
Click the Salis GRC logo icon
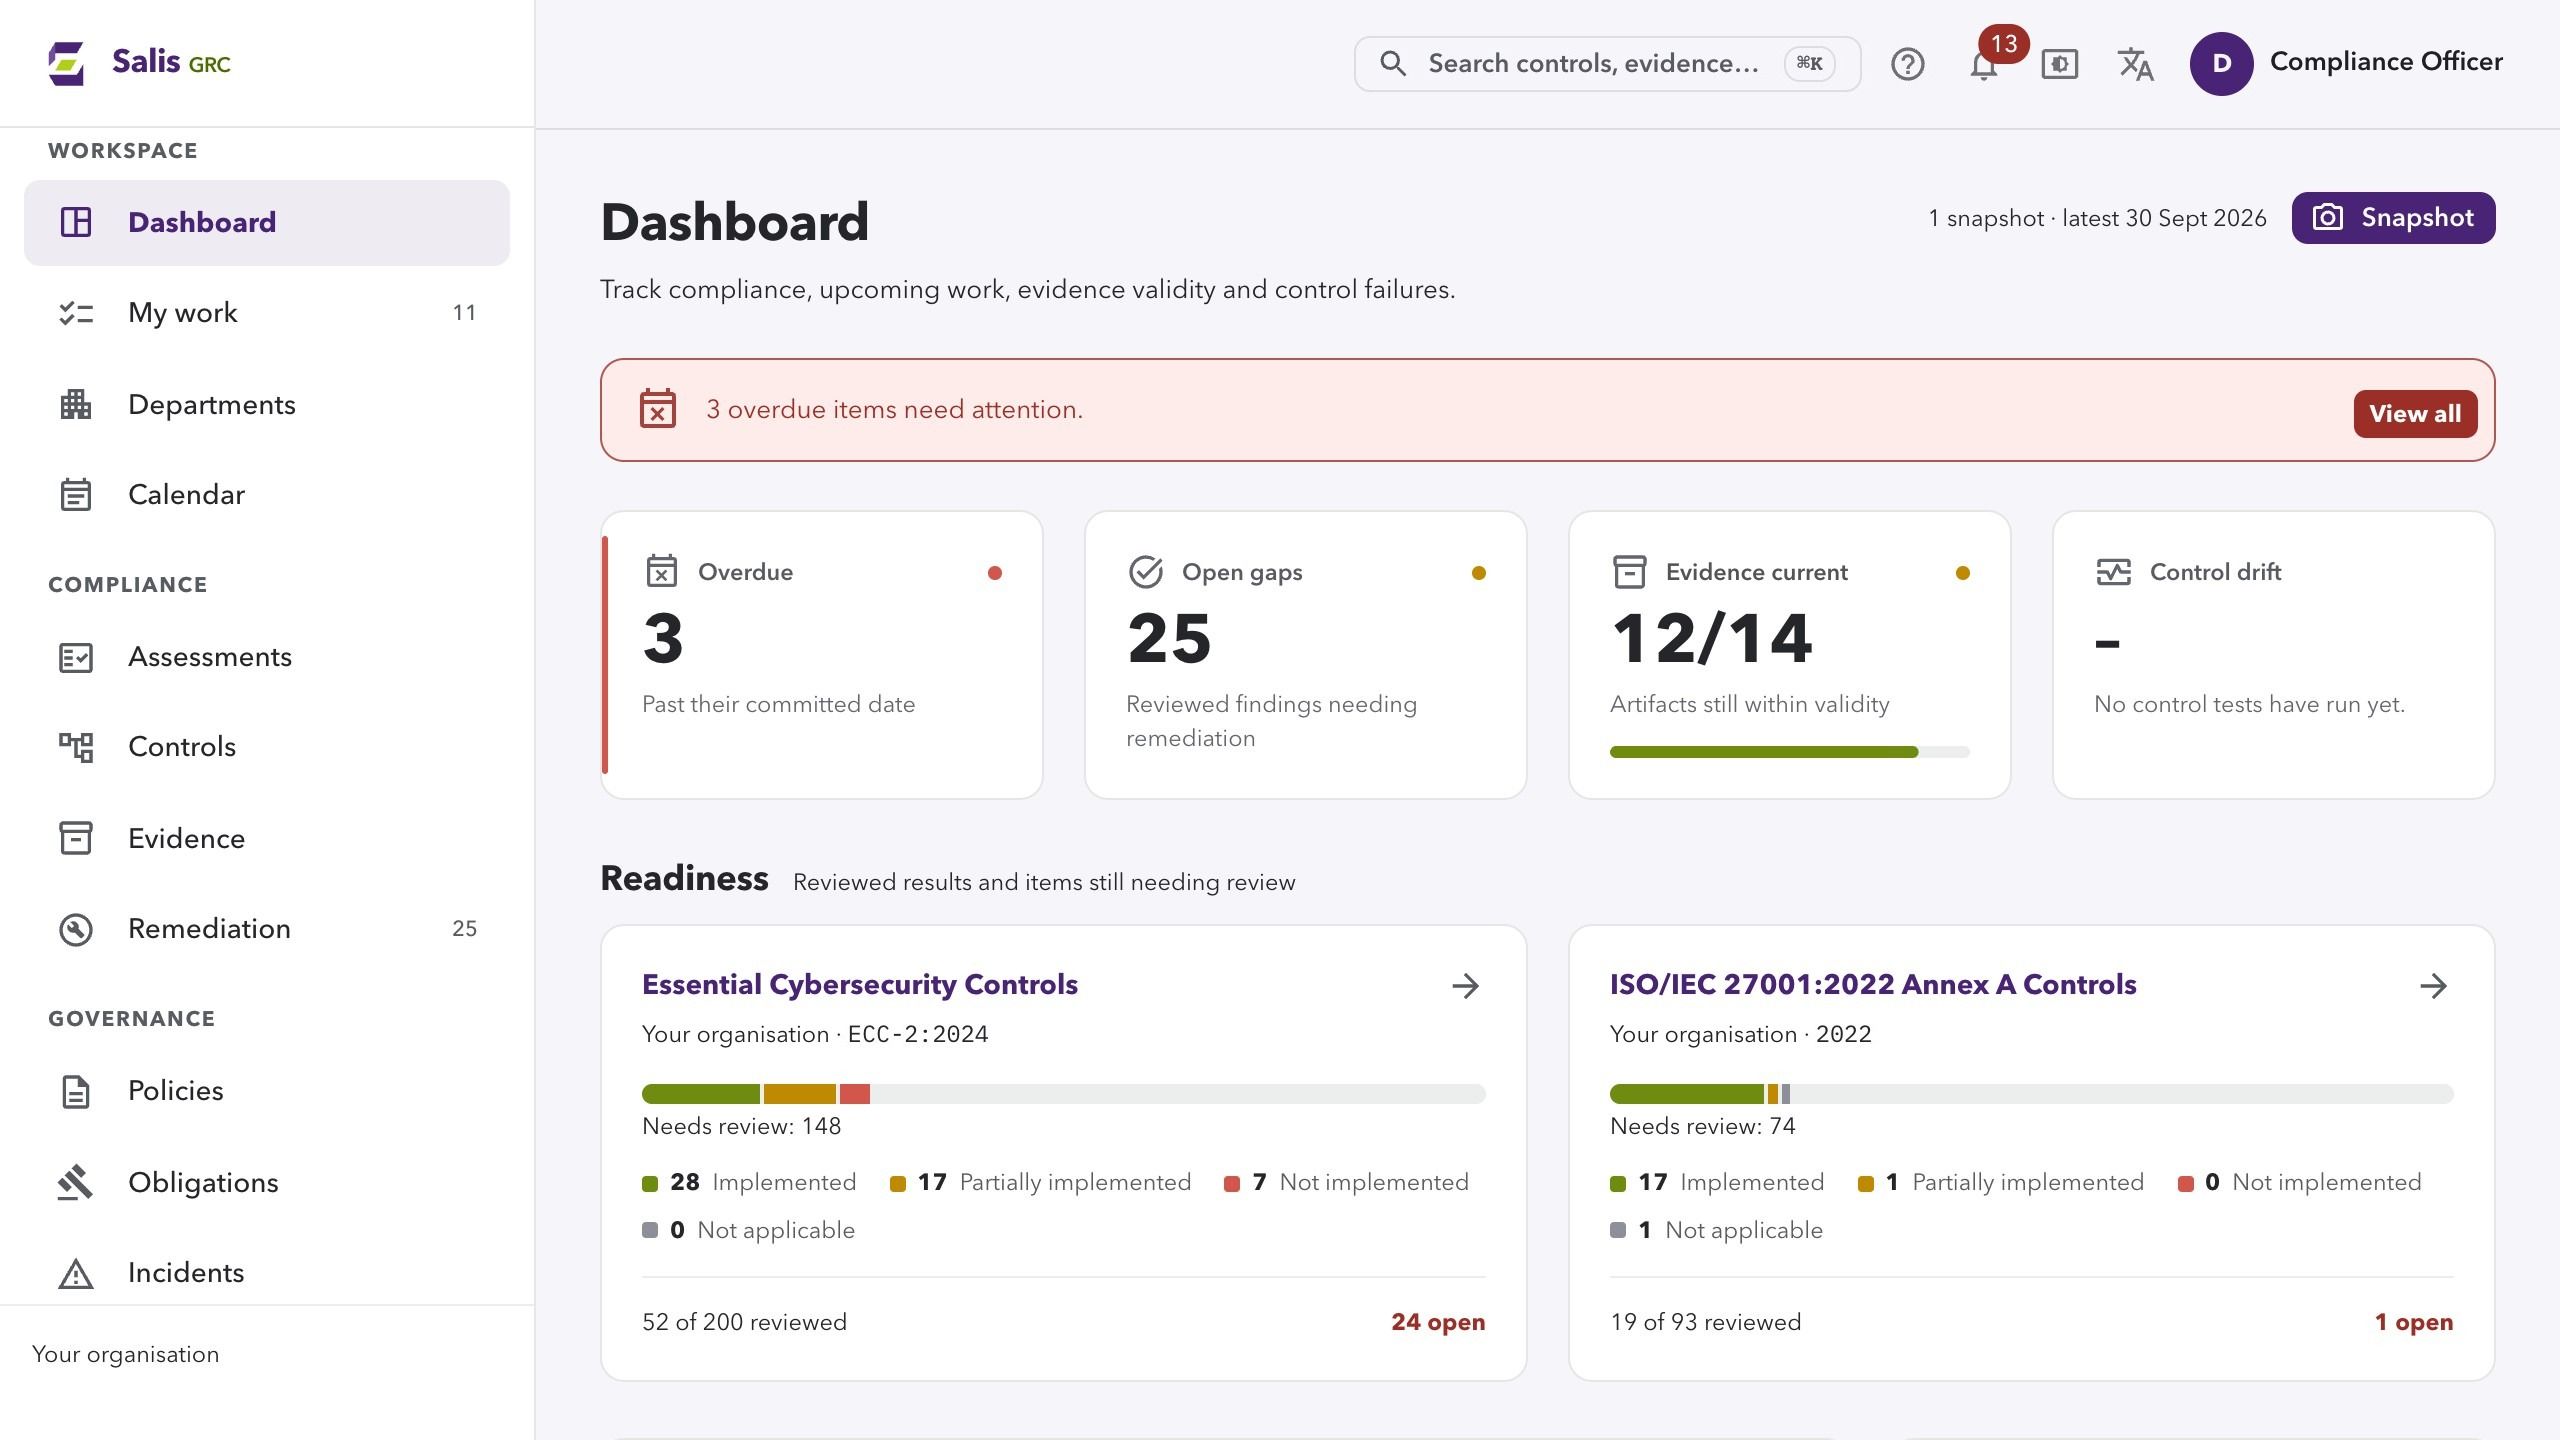point(67,63)
